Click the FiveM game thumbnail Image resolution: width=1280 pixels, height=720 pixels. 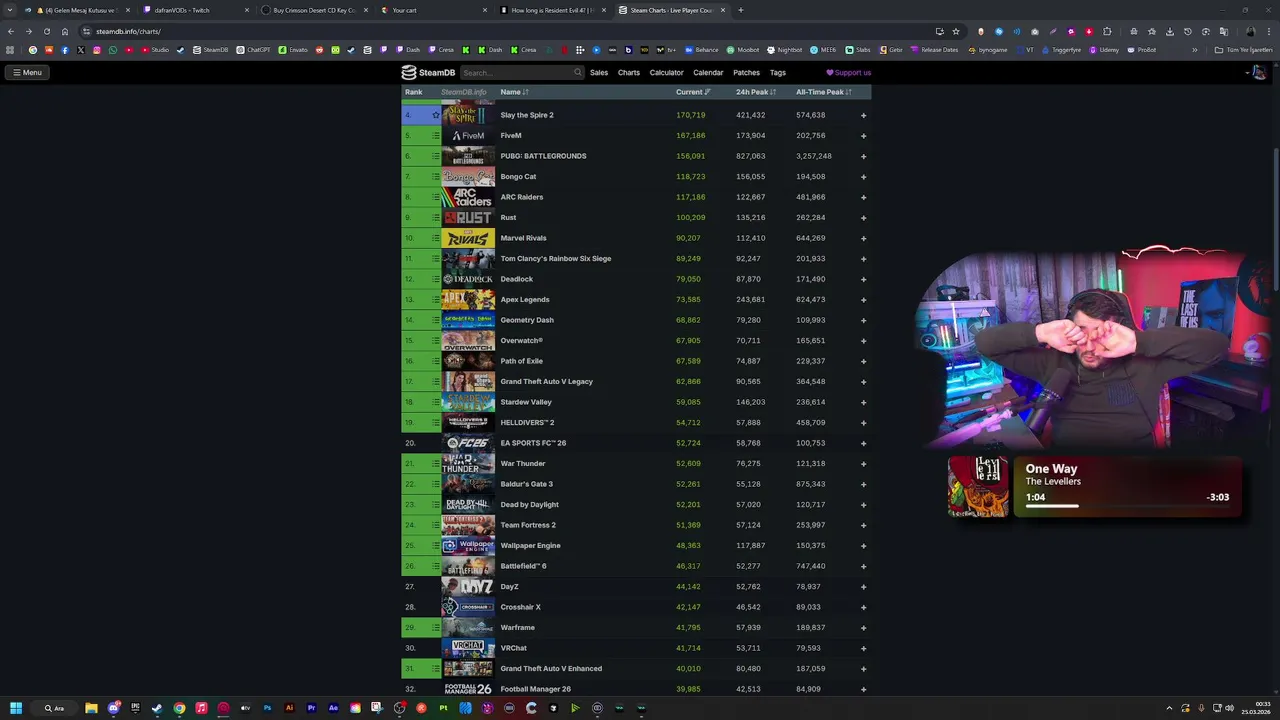coord(468,136)
